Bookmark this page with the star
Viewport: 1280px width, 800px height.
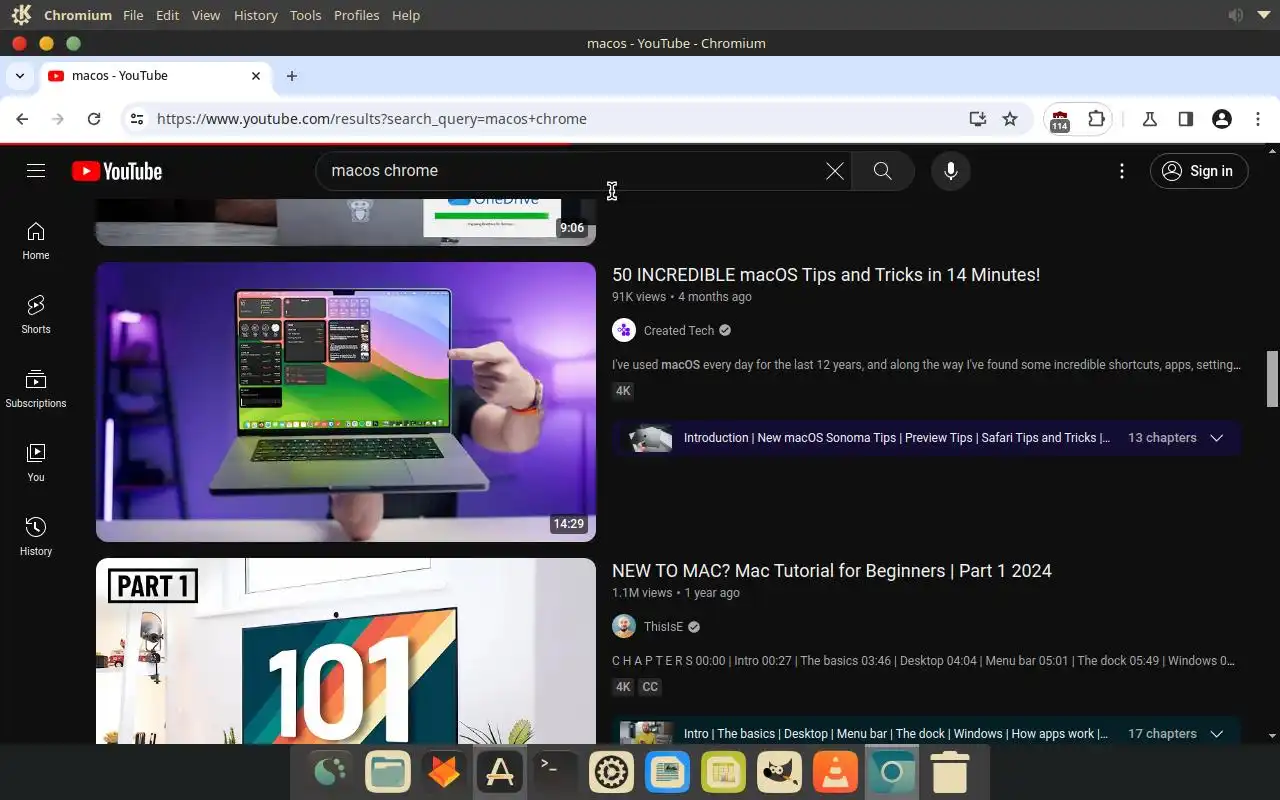click(x=1010, y=119)
